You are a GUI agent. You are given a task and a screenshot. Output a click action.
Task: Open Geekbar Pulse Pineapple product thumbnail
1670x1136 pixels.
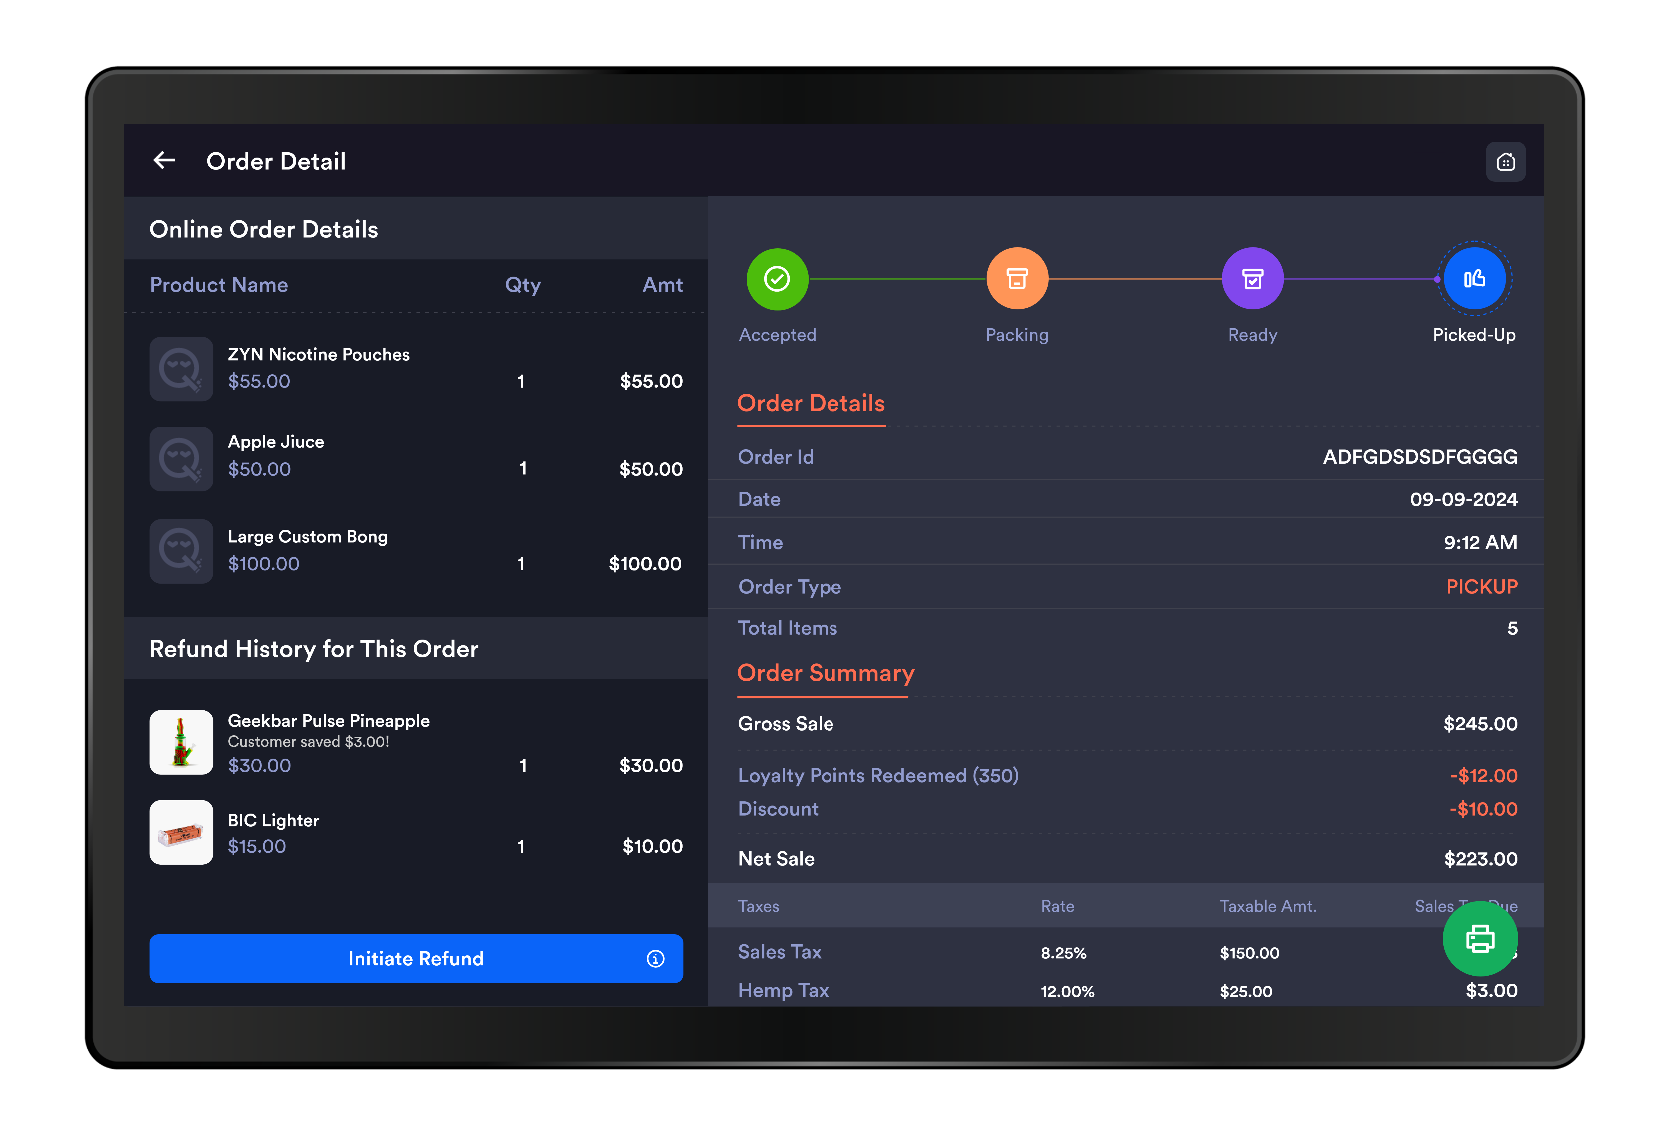[x=181, y=743]
